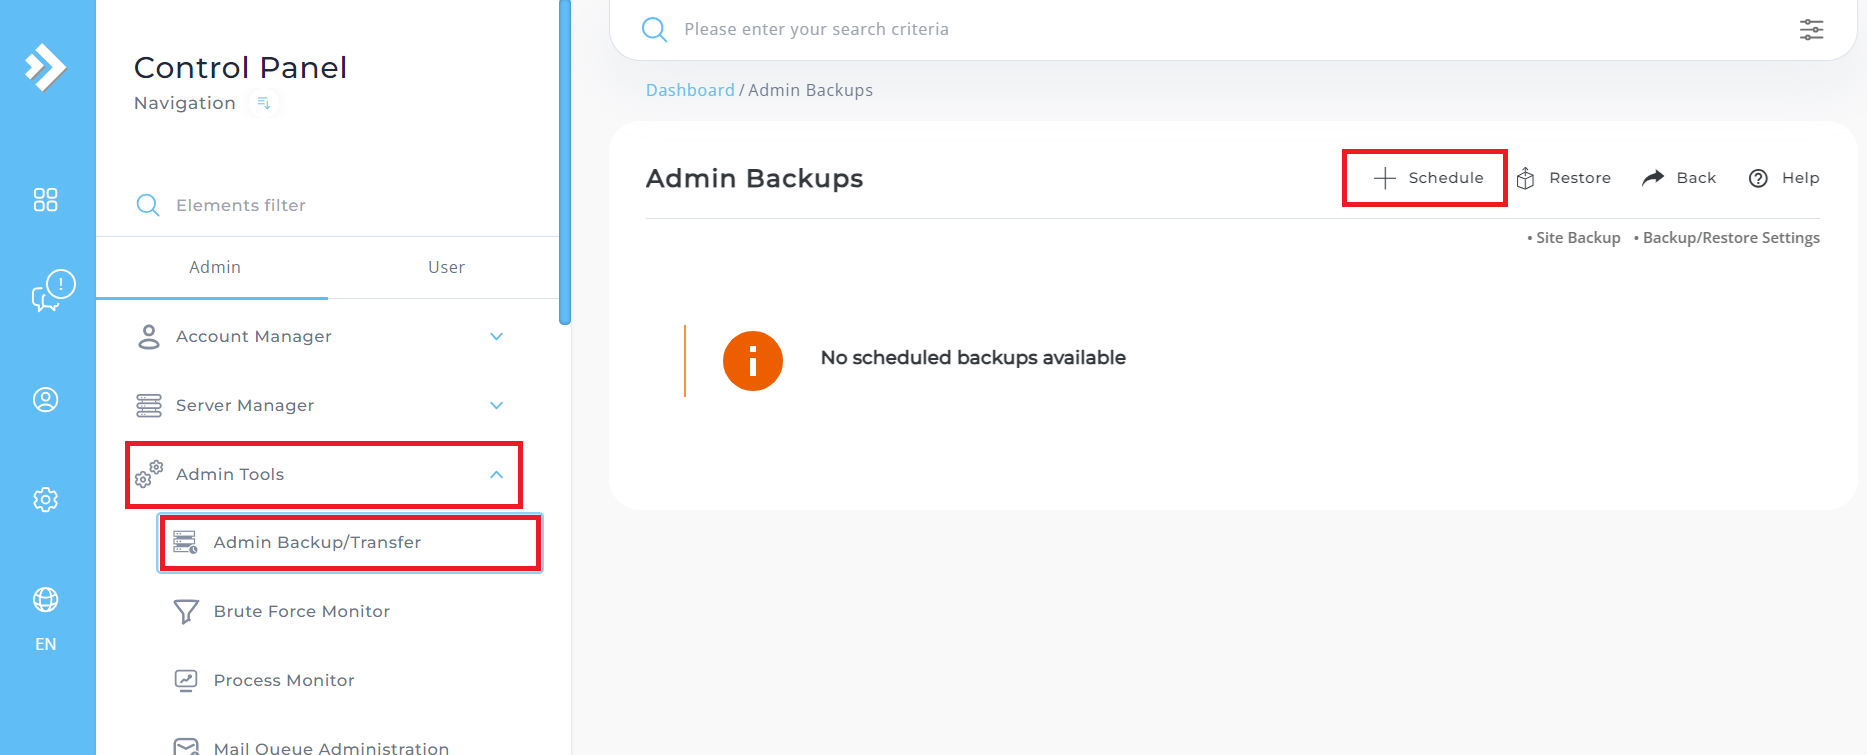Click the Back arrow icon

click(x=1653, y=177)
